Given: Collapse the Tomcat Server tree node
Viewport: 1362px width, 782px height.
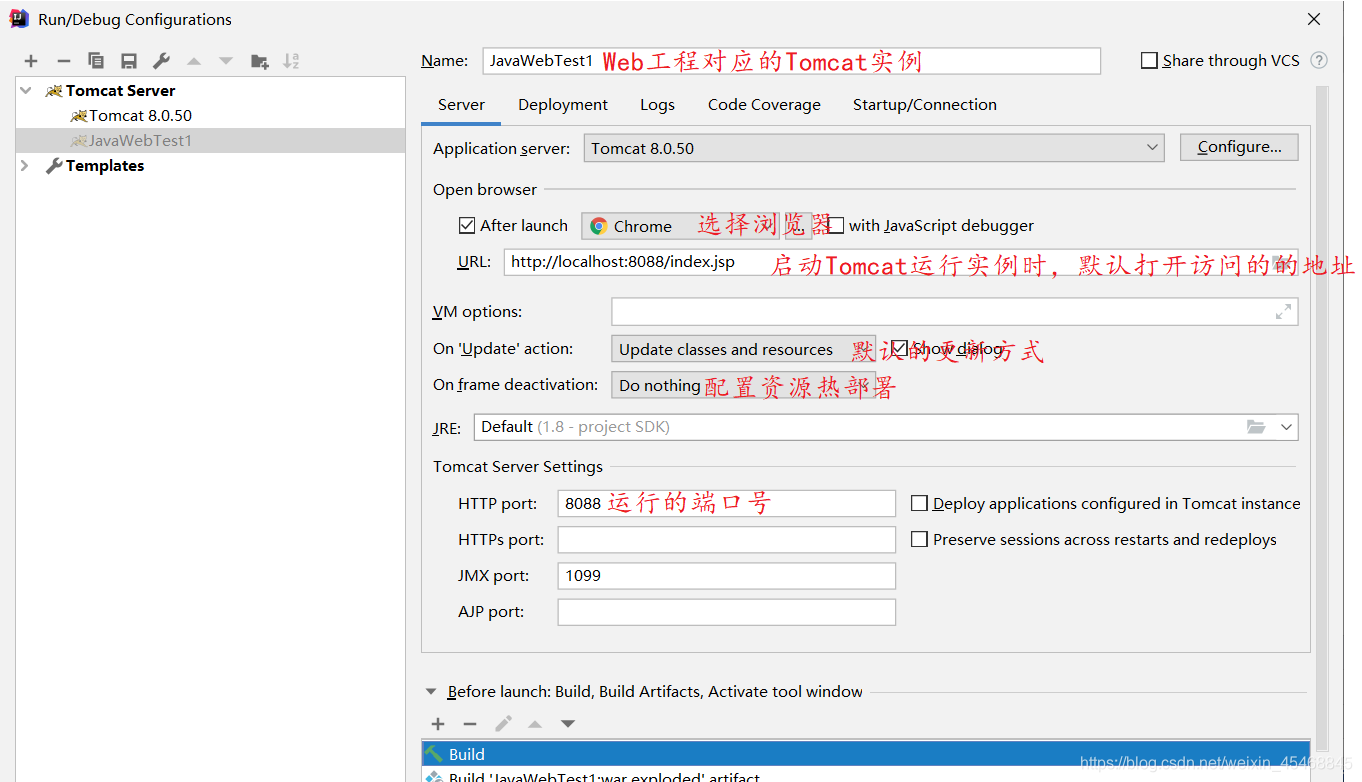Looking at the screenshot, I should tap(26, 91).
